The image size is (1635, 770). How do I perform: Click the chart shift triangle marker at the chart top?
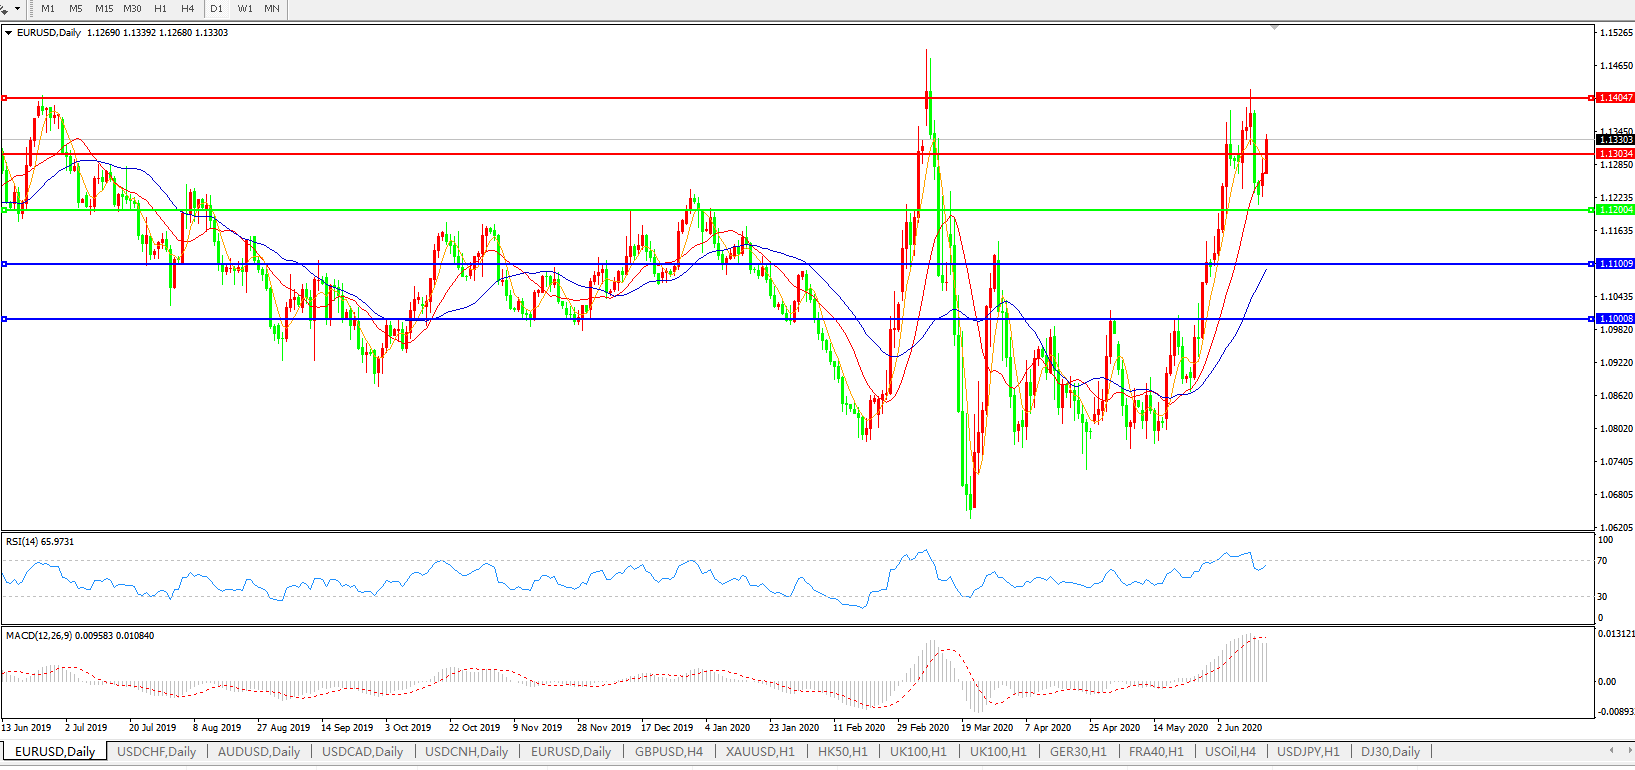coord(1274,28)
